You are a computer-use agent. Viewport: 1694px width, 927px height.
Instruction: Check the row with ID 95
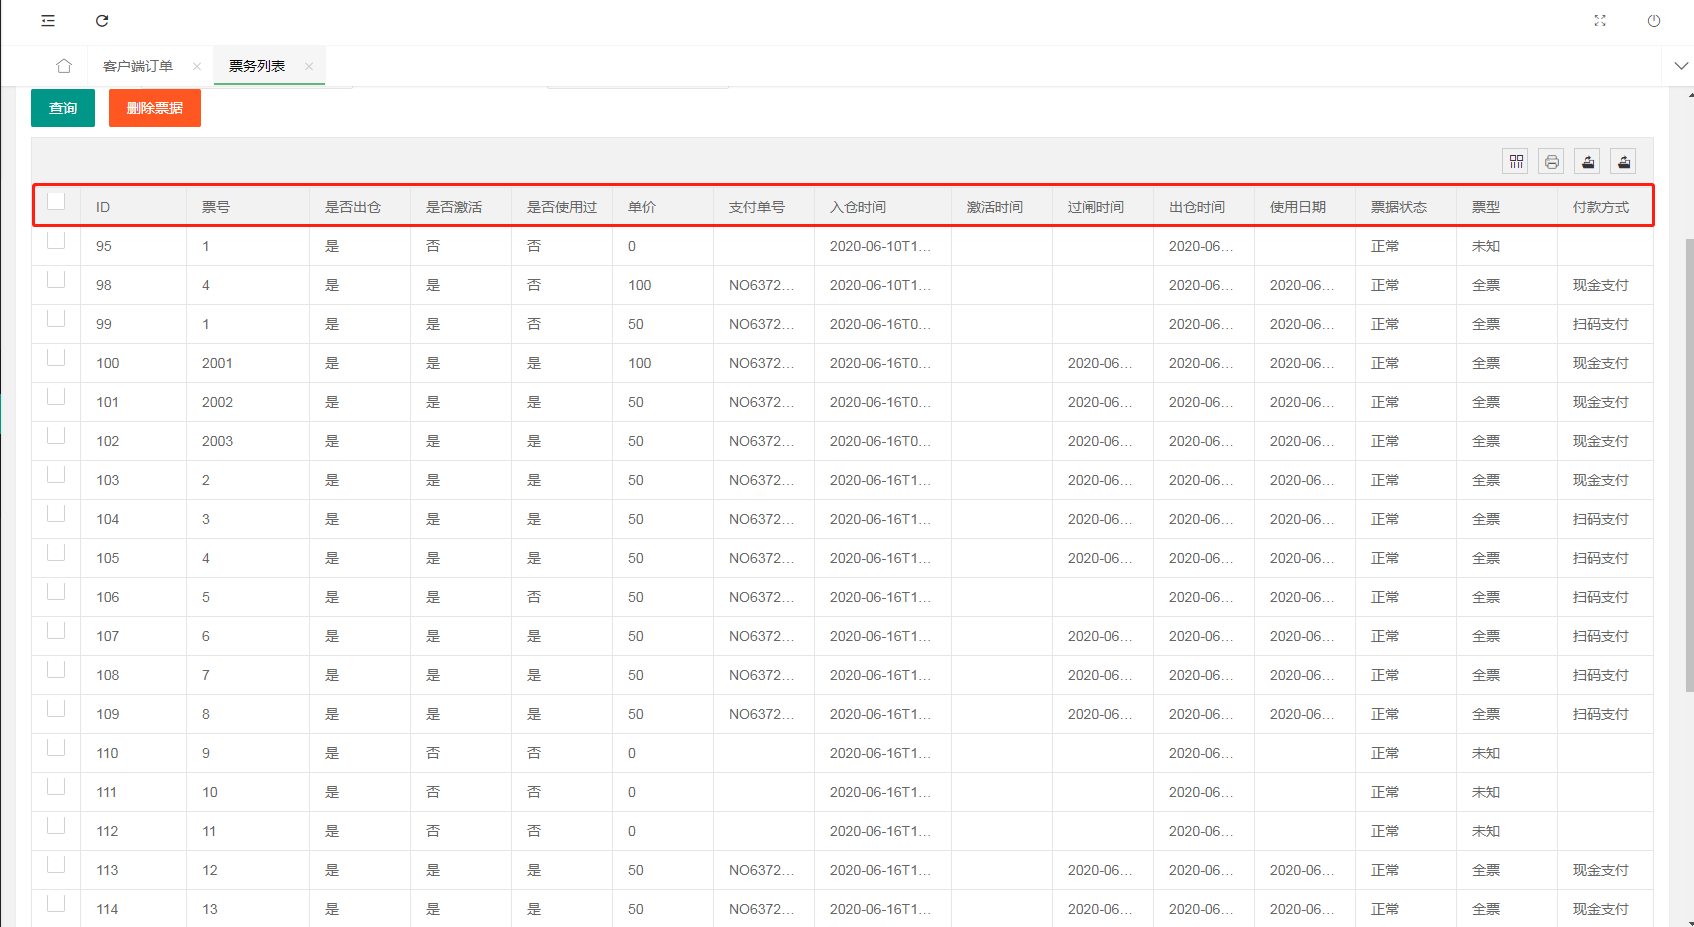(56, 240)
